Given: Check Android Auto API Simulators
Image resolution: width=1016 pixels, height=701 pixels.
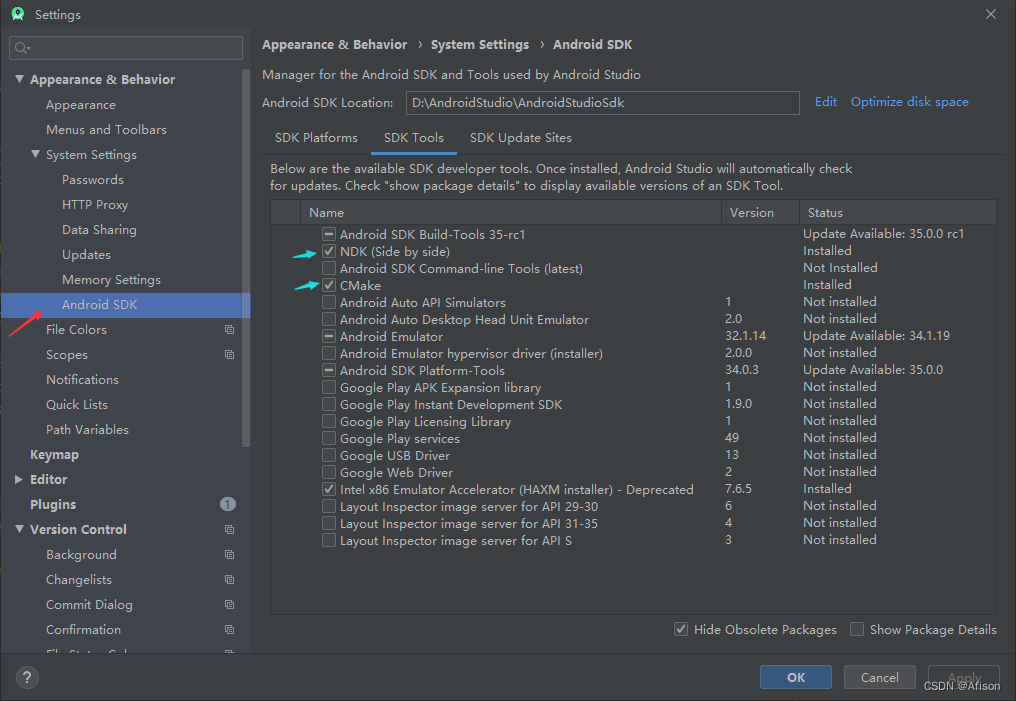Looking at the screenshot, I should tap(329, 303).
